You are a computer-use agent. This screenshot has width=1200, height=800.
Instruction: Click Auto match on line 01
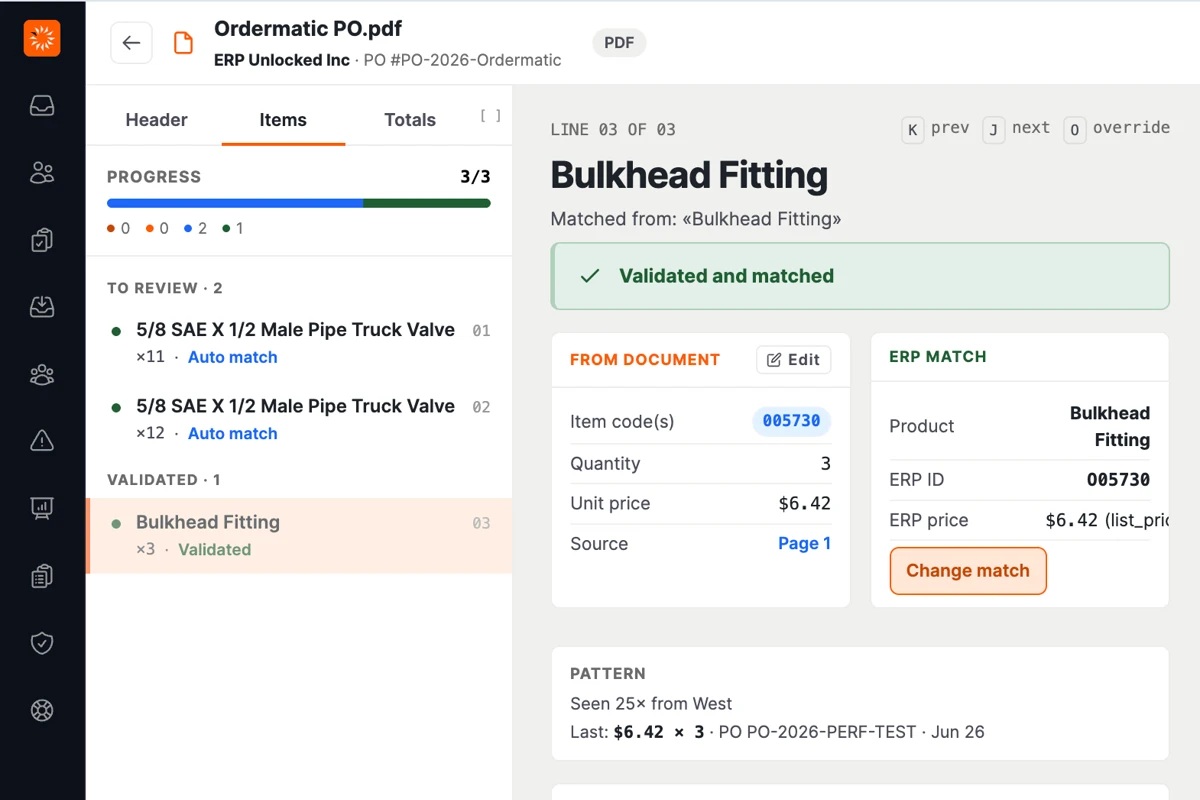232,357
